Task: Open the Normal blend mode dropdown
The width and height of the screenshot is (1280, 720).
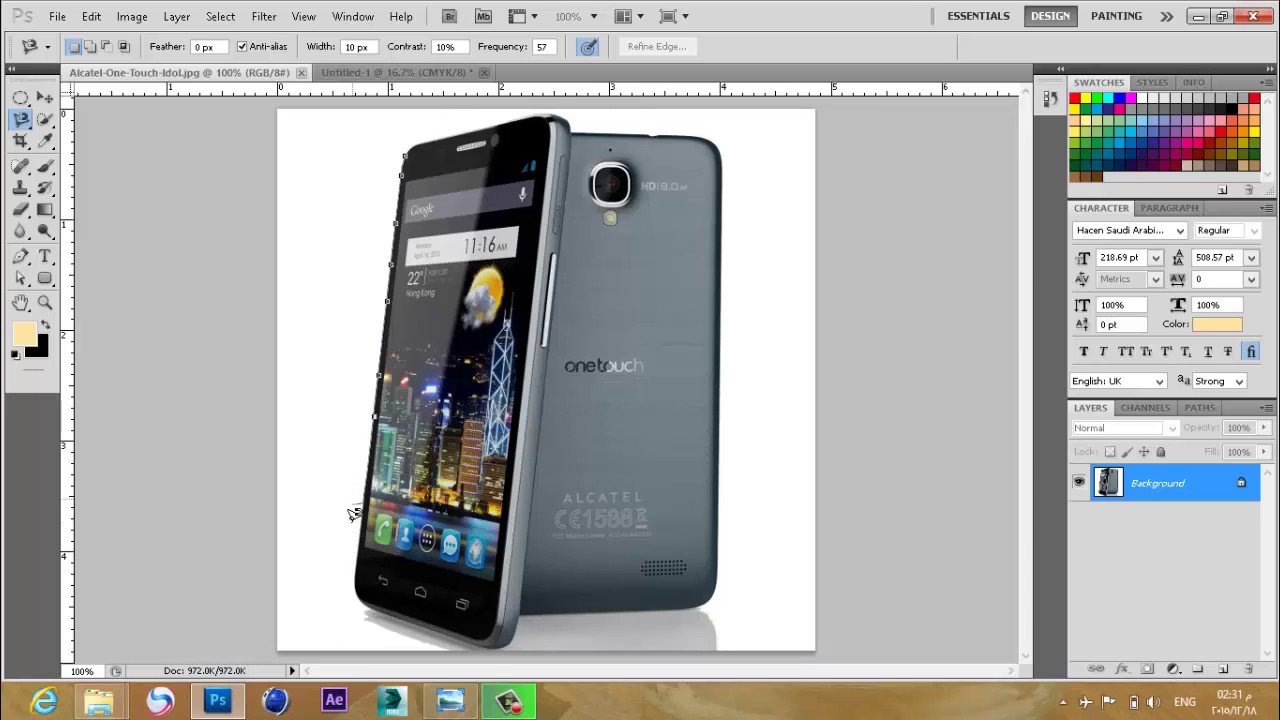Action: (1125, 428)
